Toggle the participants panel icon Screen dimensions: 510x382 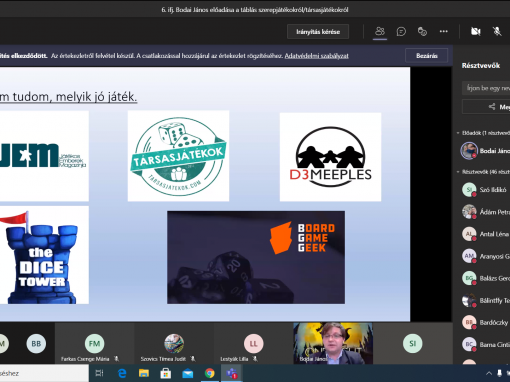pyautogui.click(x=380, y=31)
